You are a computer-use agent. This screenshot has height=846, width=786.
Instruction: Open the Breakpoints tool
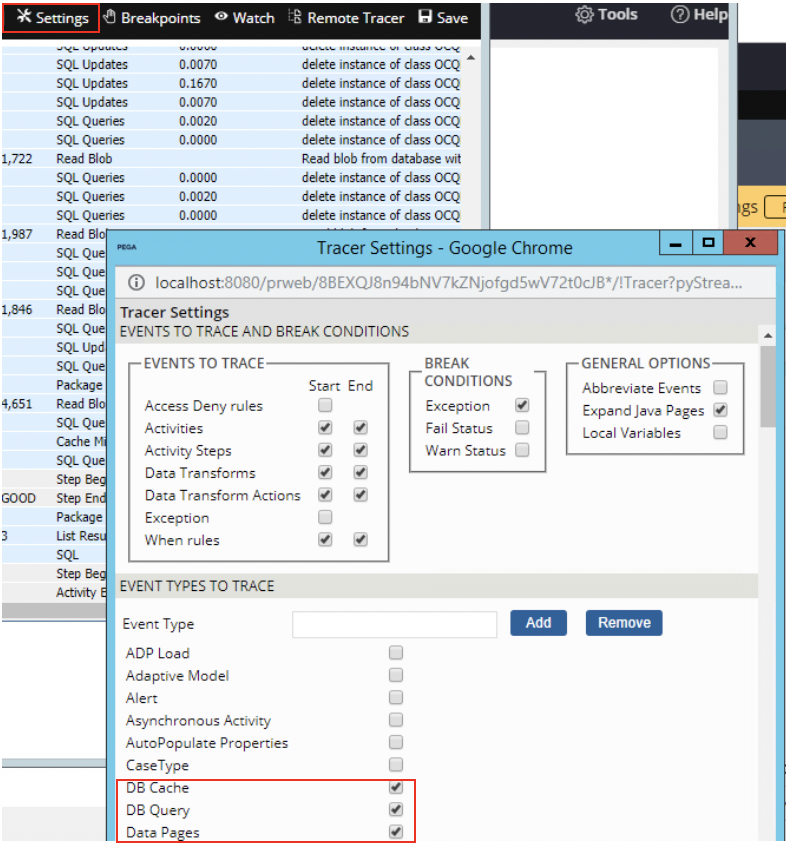tap(152, 18)
